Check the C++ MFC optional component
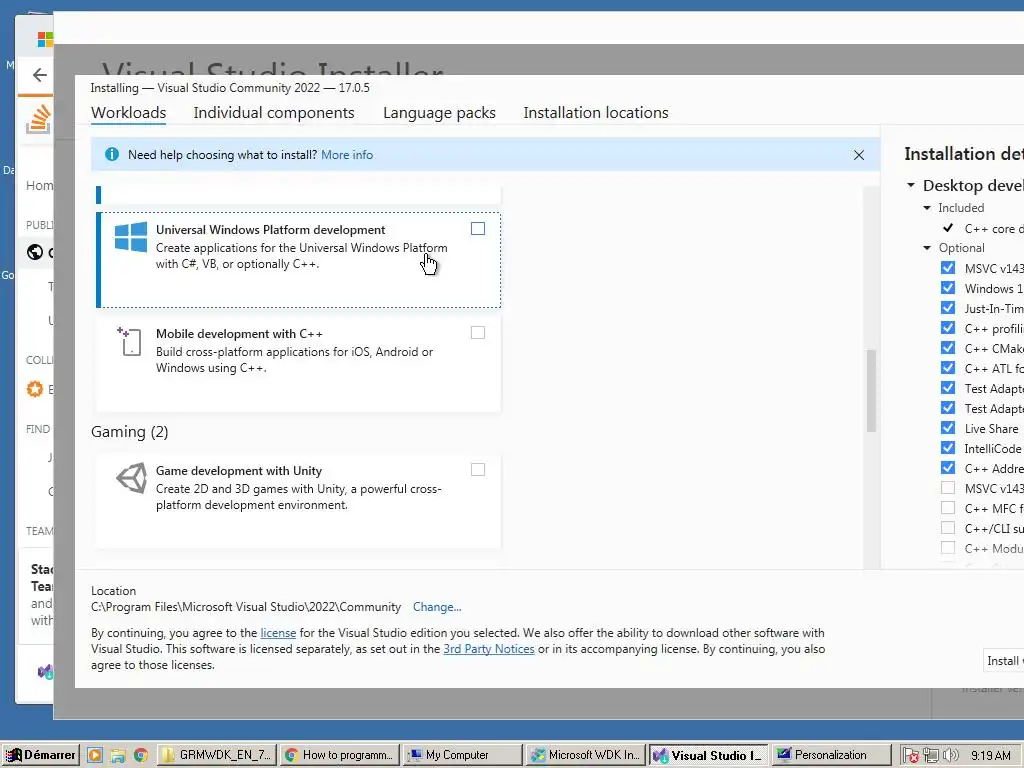The image size is (1024, 768). 948,508
